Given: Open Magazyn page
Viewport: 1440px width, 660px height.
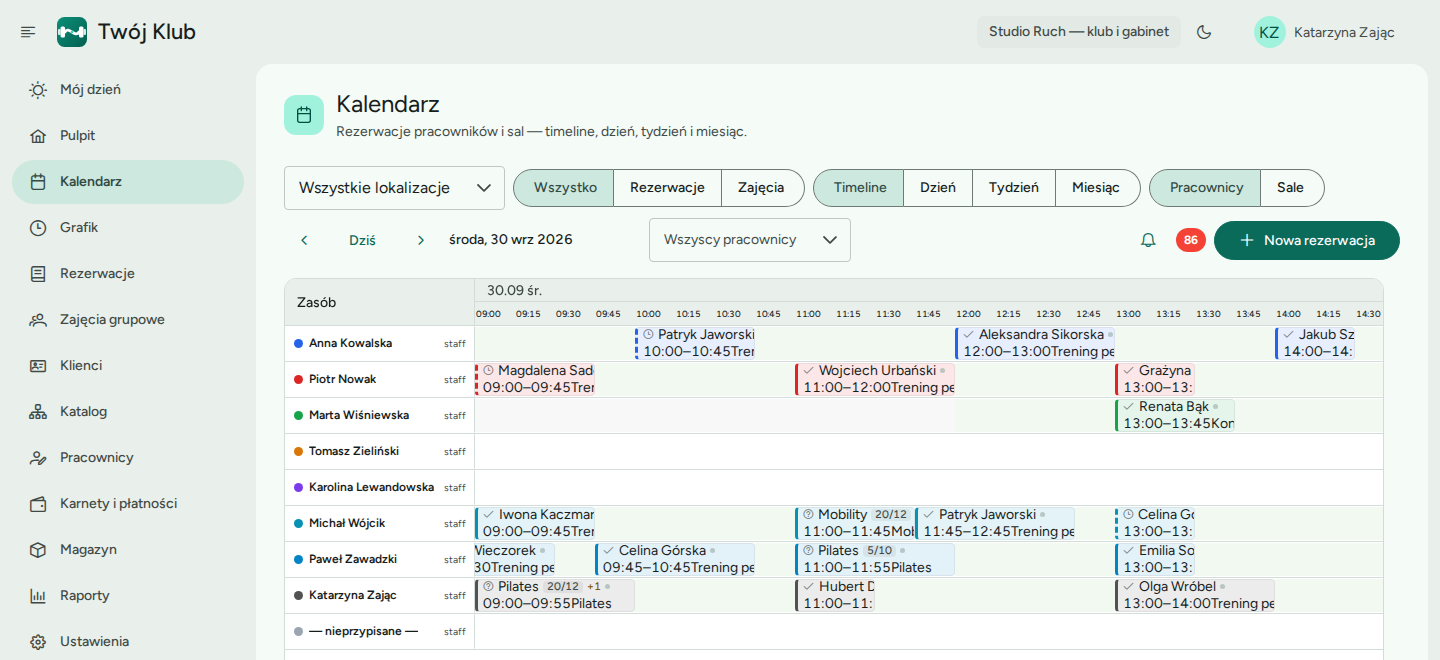Looking at the screenshot, I should [x=128, y=550].
